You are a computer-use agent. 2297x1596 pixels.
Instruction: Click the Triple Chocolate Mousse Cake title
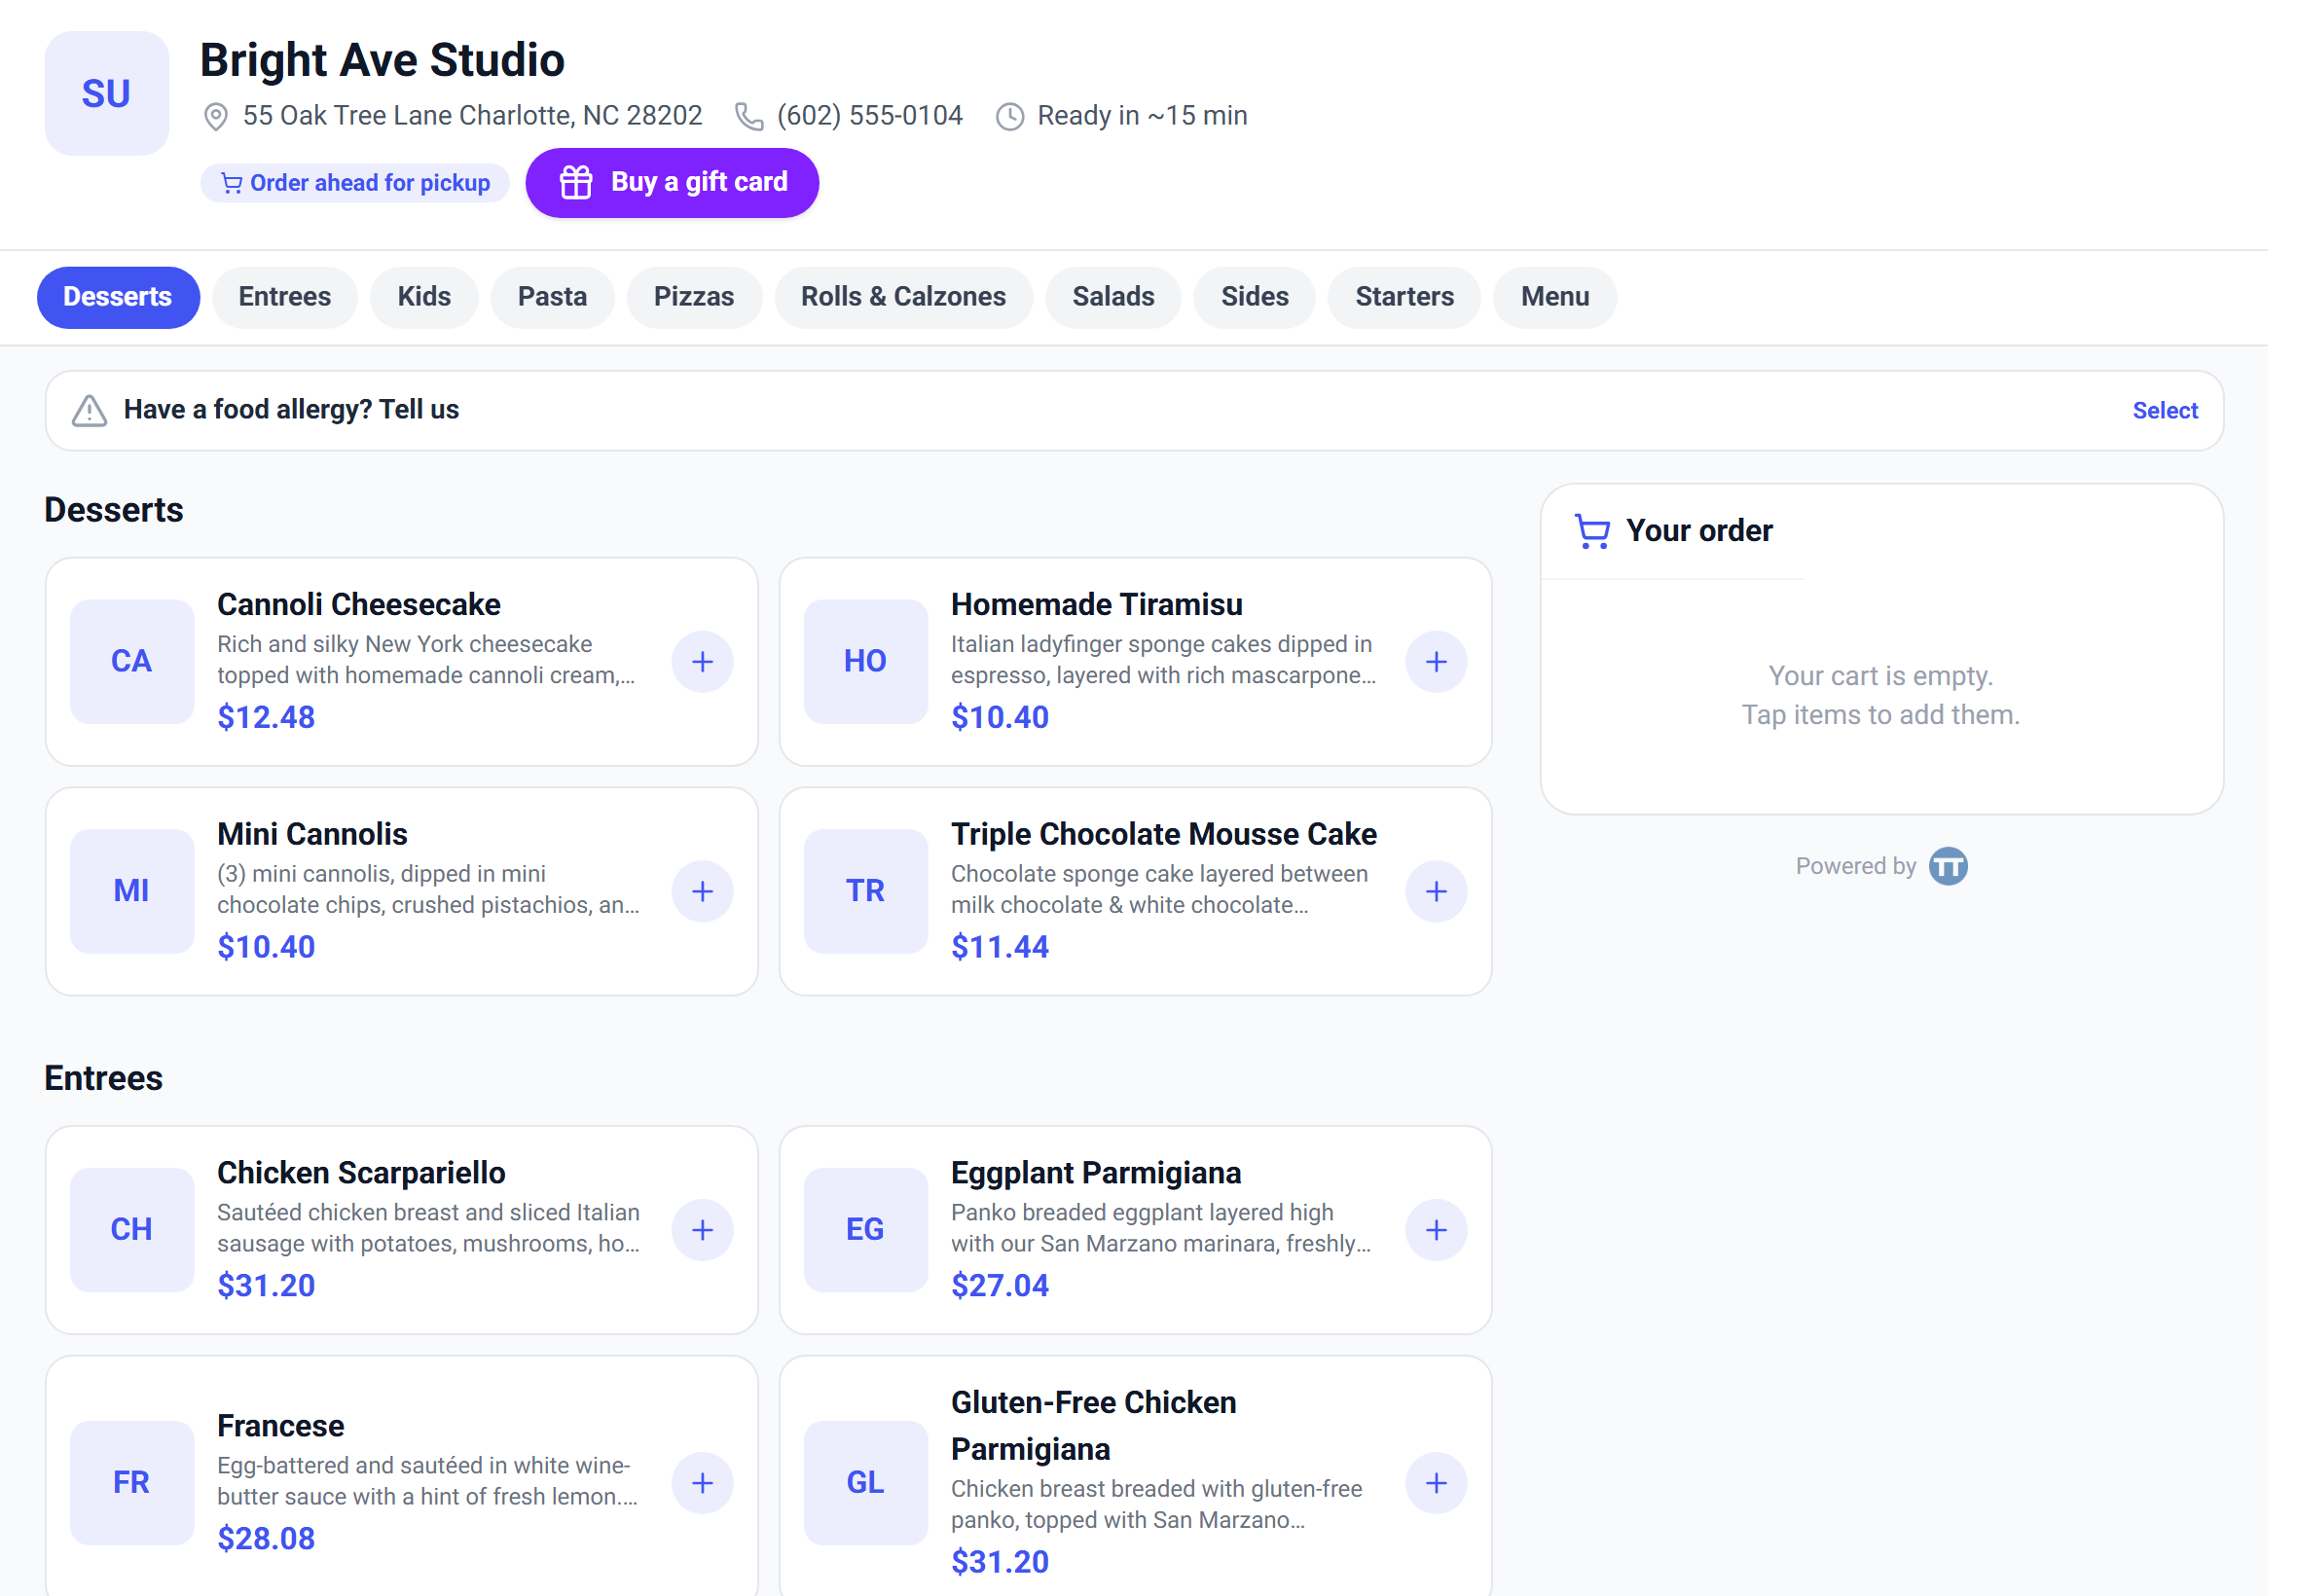pyautogui.click(x=1163, y=834)
